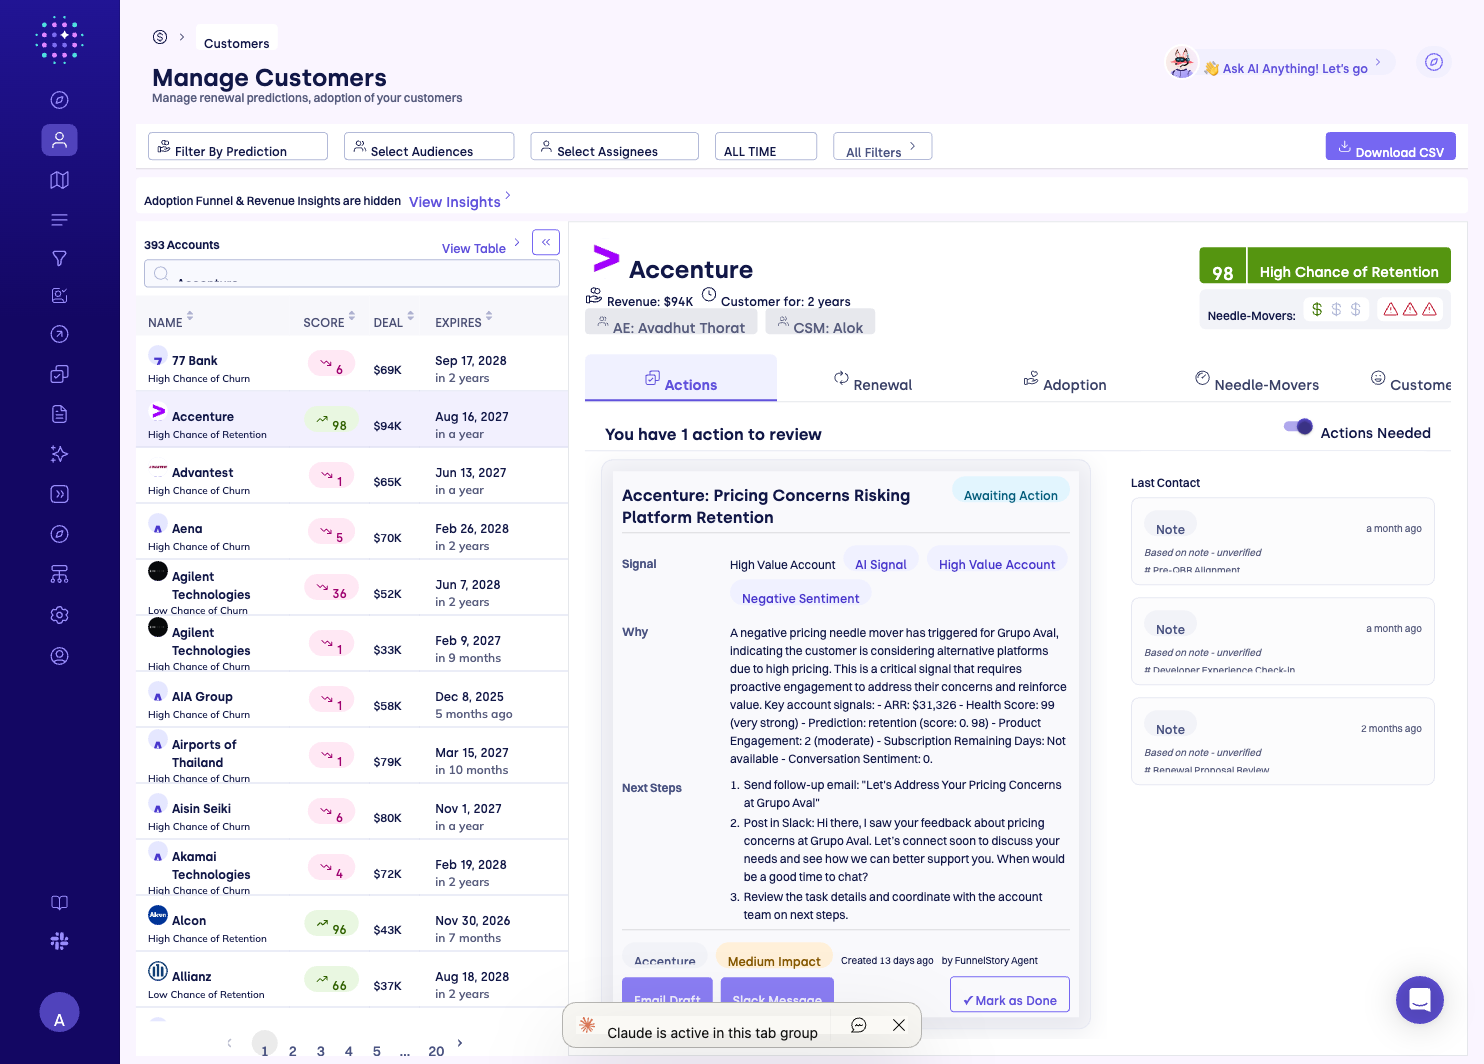Click the Negative Sentiment signal chip
This screenshot has height=1064, width=1484.
[800, 595]
